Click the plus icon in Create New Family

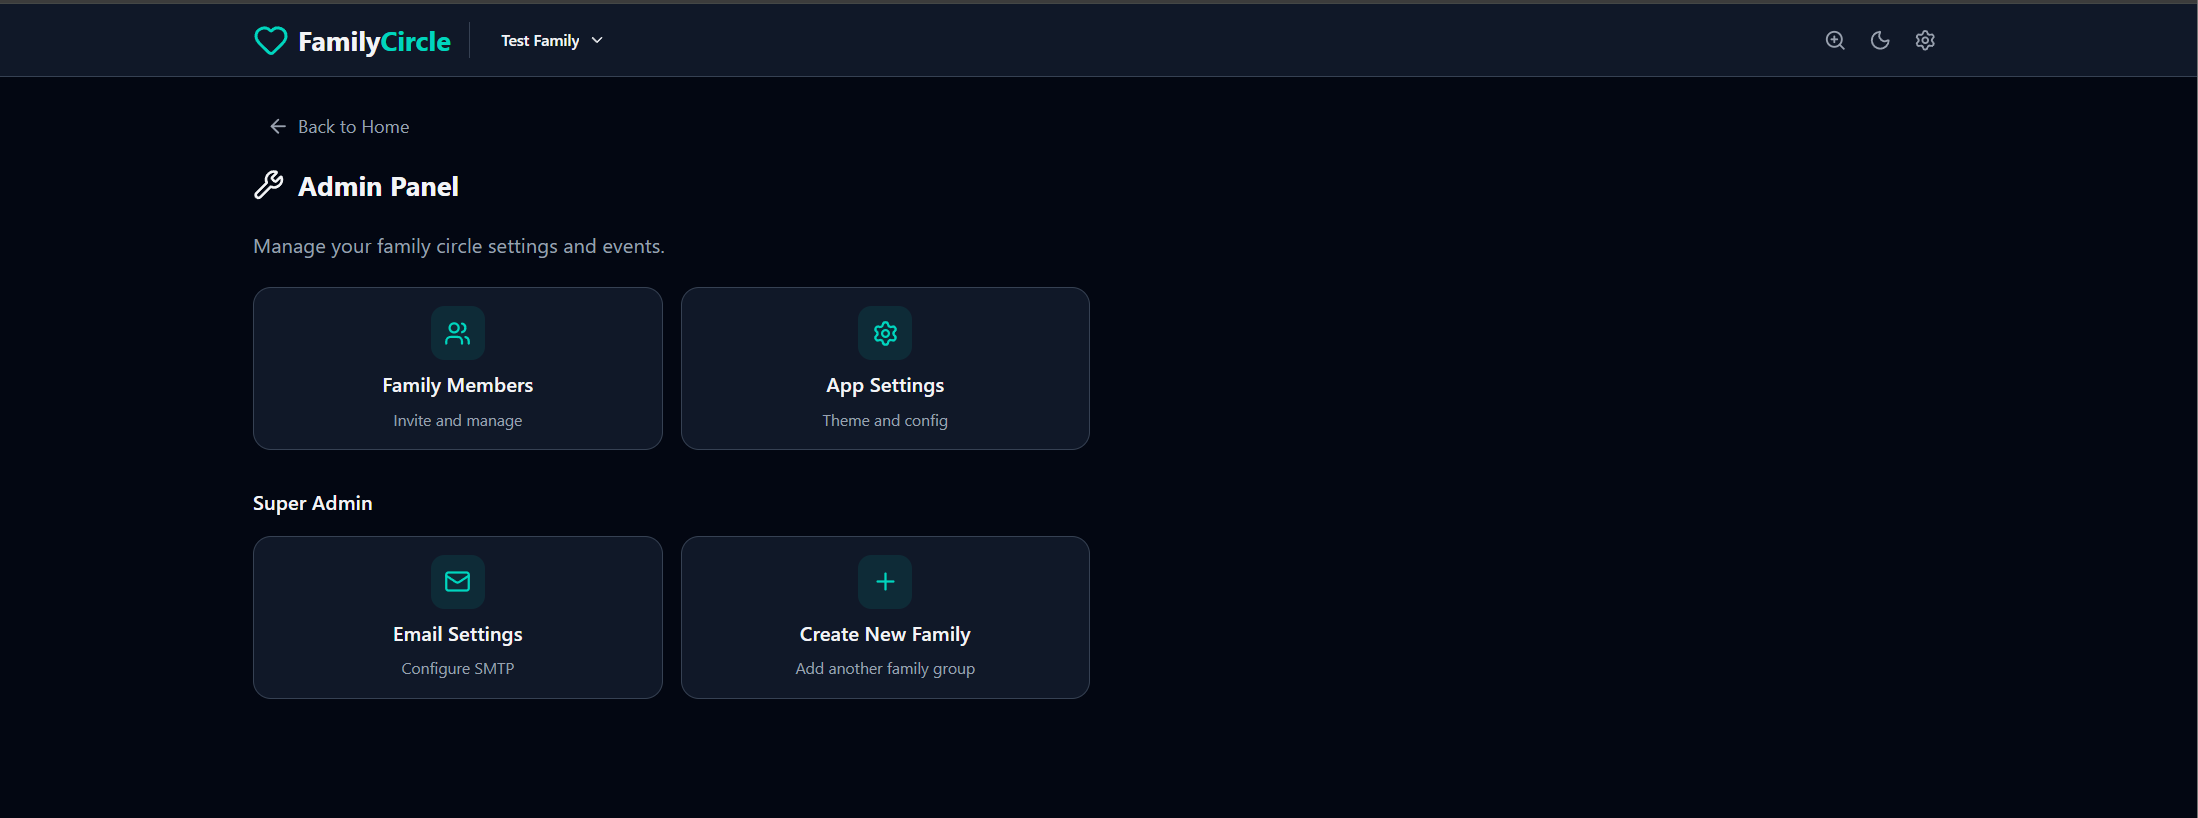[885, 582]
